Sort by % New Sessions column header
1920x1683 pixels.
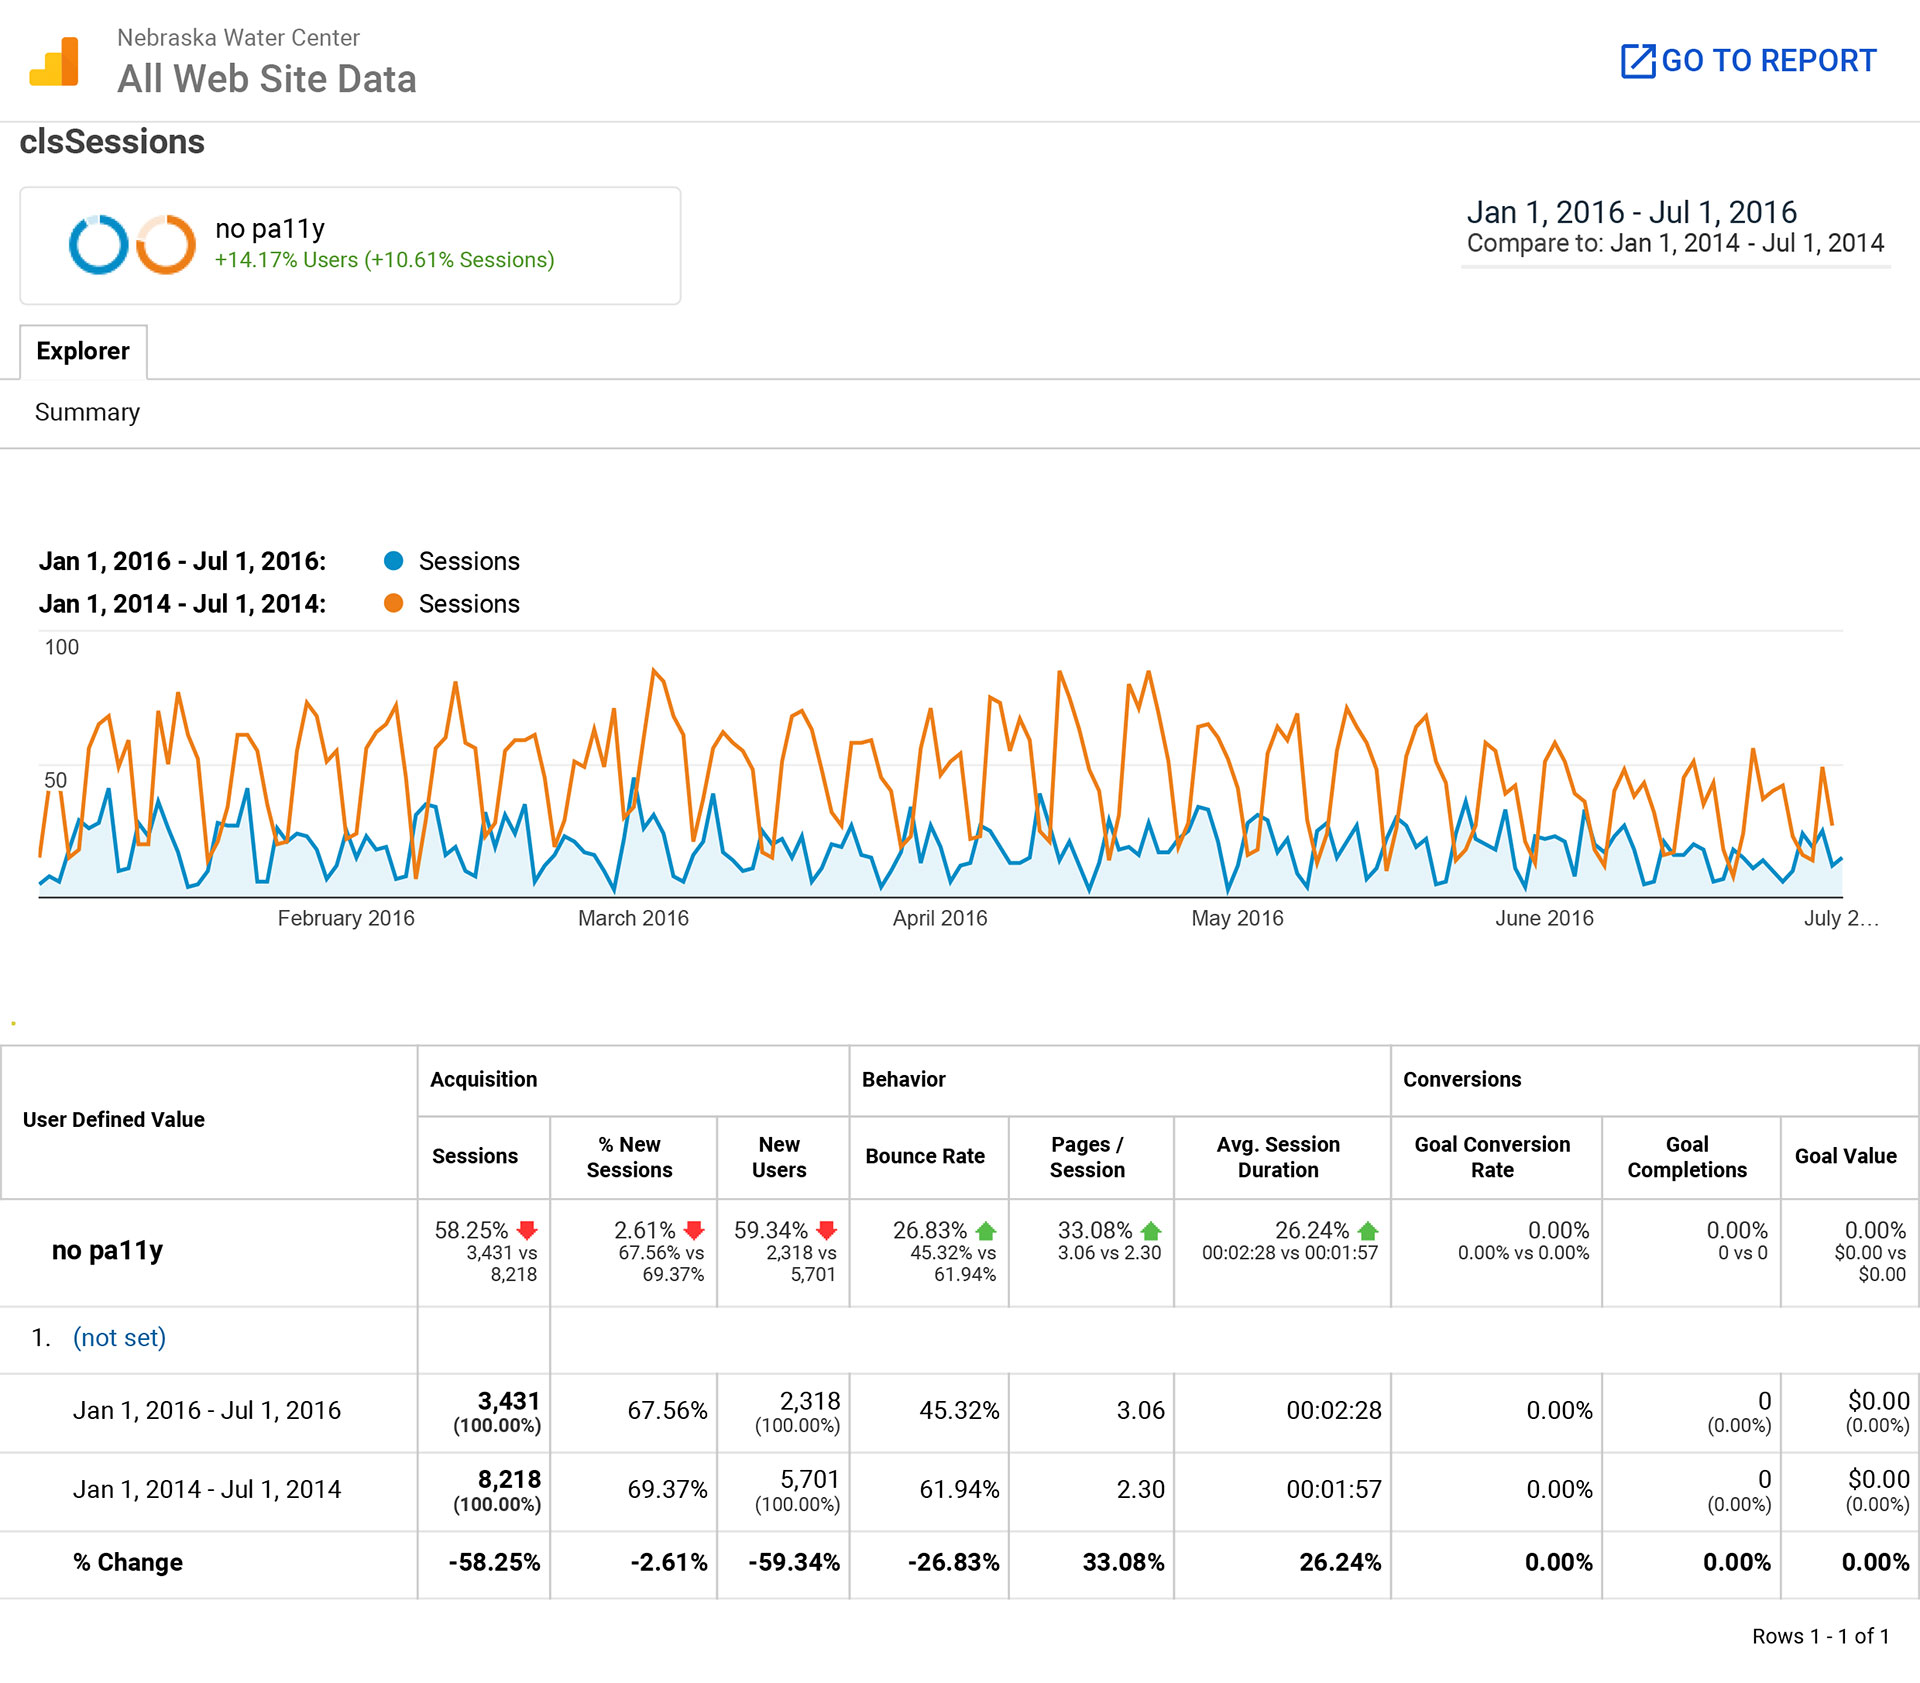tap(629, 1157)
